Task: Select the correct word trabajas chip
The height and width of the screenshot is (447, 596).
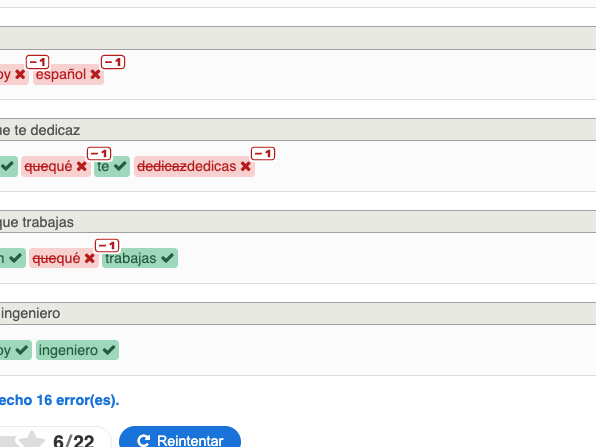Action: click(x=140, y=258)
